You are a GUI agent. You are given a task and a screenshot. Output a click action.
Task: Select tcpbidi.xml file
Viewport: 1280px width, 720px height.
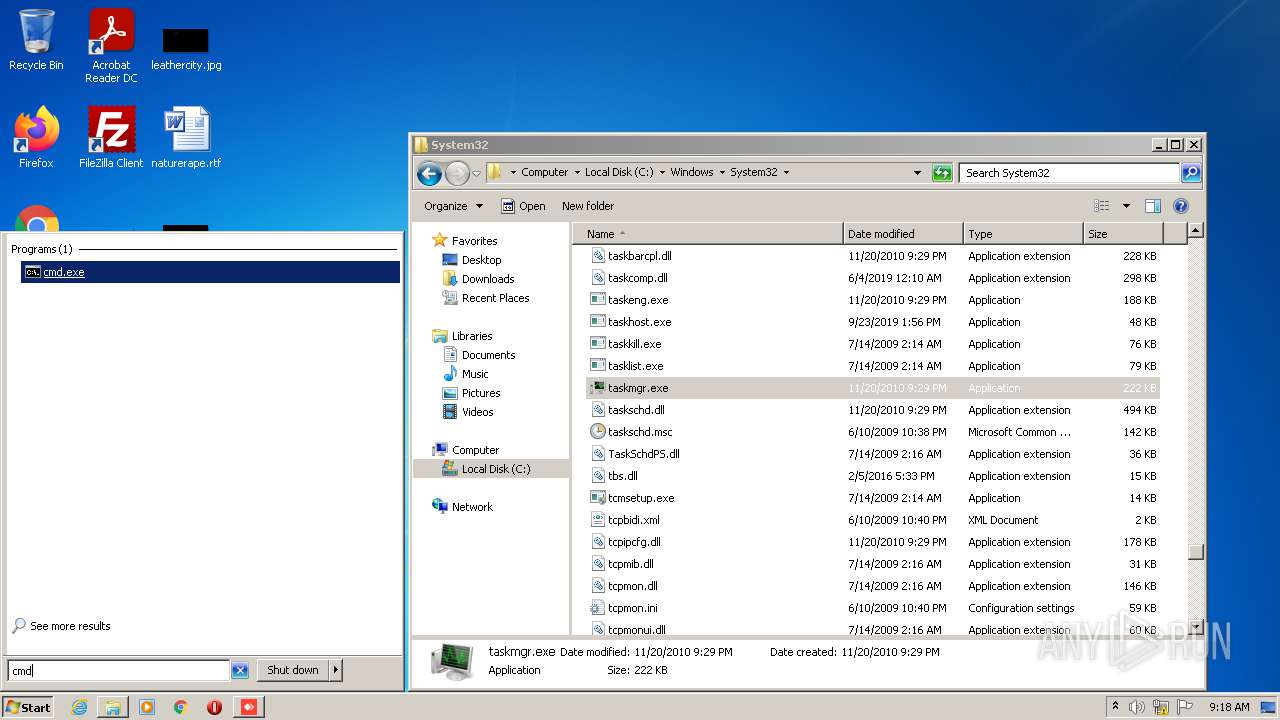633,520
